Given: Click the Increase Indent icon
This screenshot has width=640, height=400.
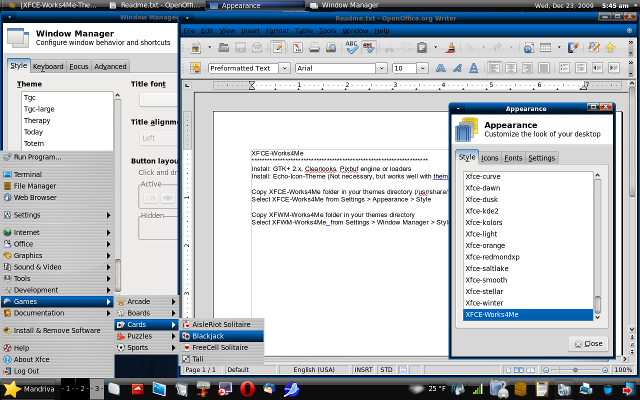Looking at the screenshot, I should (614, 68).
